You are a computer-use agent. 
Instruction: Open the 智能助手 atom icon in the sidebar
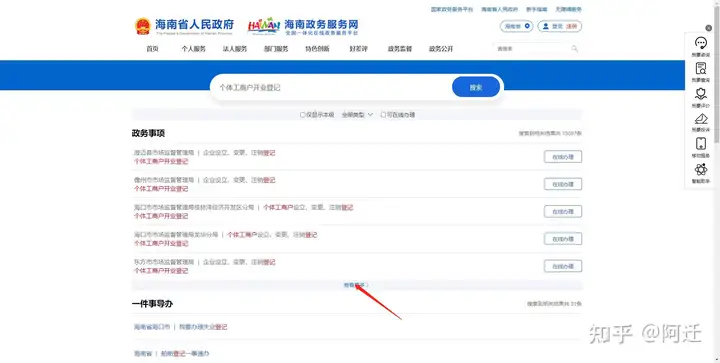click(x=701, y=169)
